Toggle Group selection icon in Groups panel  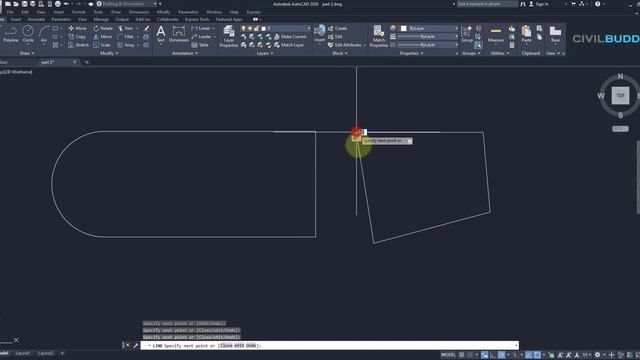point(478,45)
